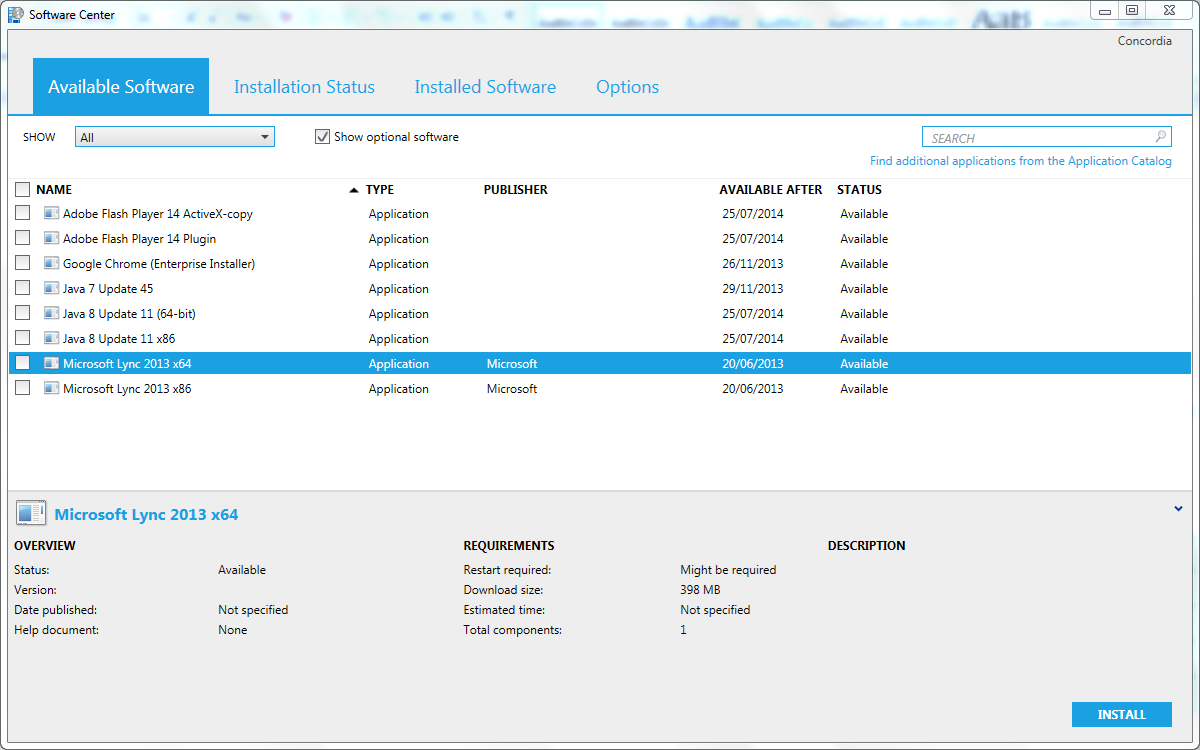This screenshot has height=750, width=1200.
Task: Click the Adobe Flash Player 14 ActiveX-copy application icon
Action: coord(51,213)
